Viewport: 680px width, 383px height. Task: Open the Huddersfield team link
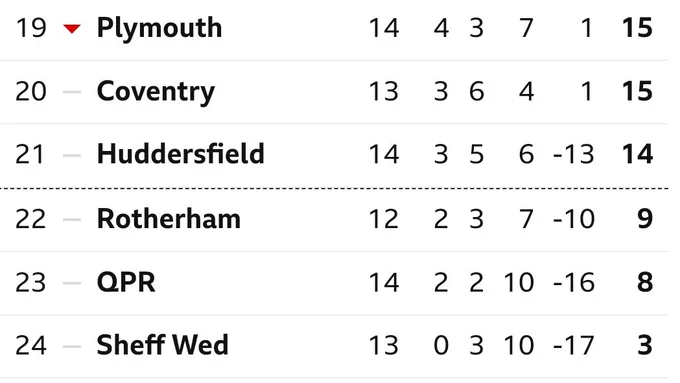181,154
